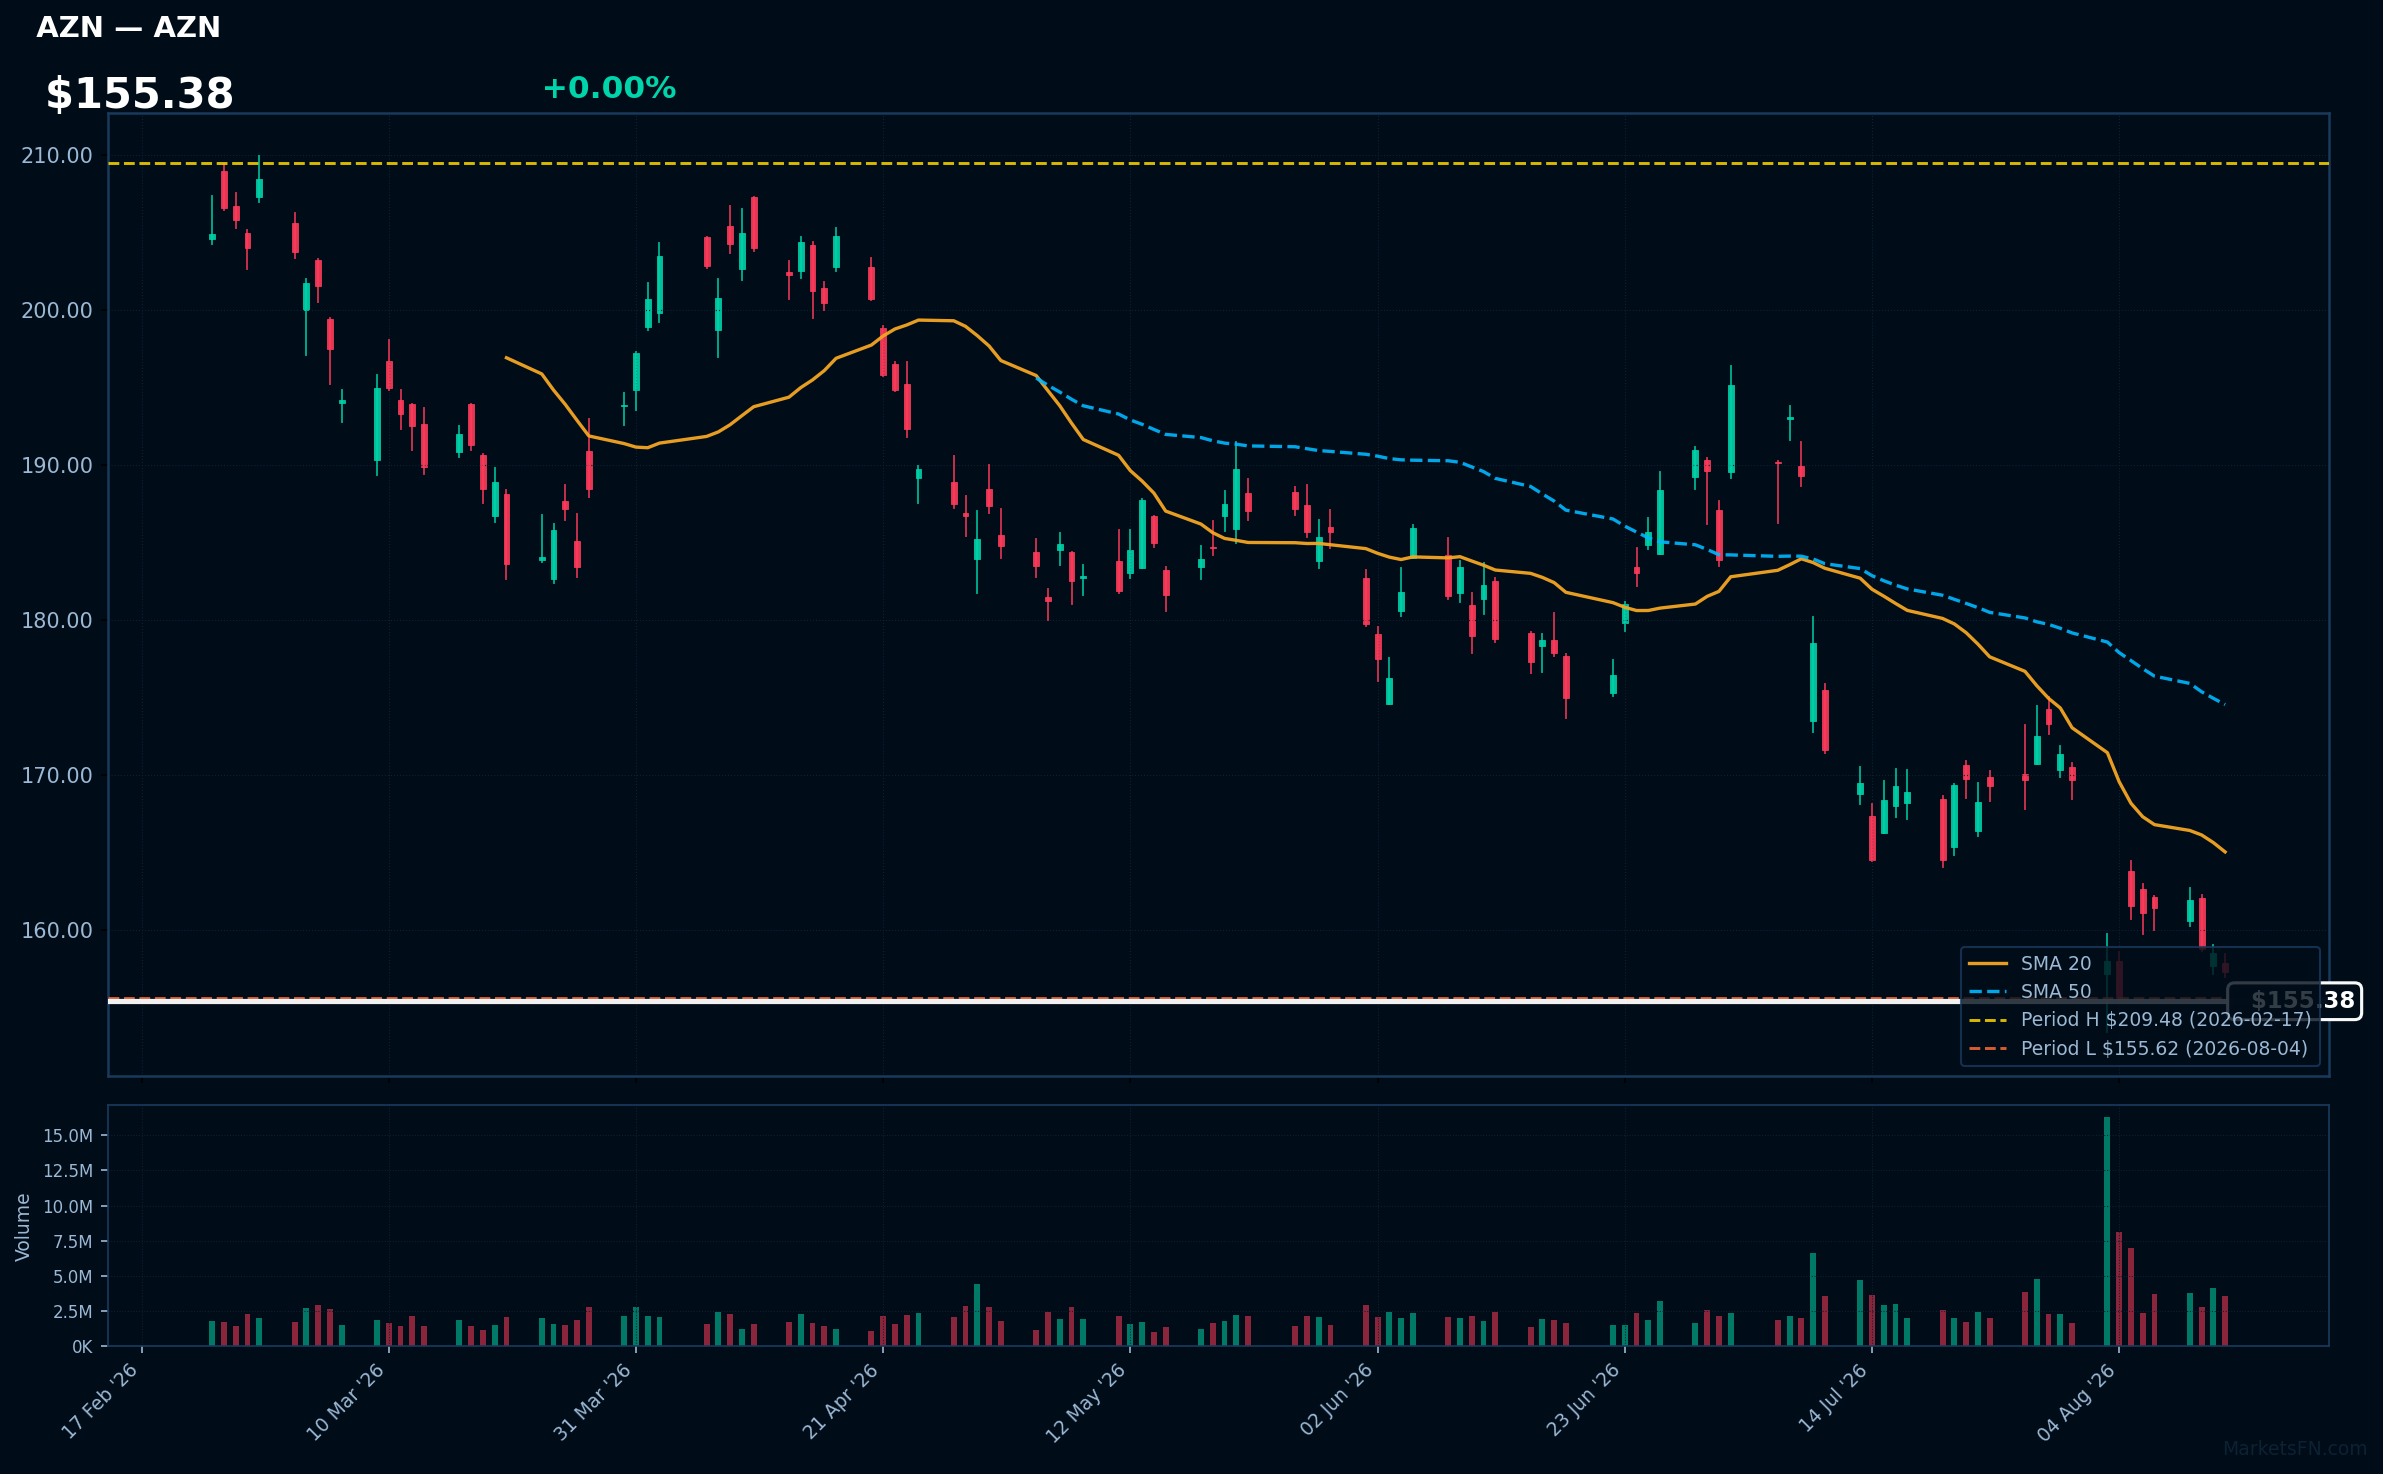The height and width of the screenshot is (1474, 2383).
Task: Click the vertical "Volume" axis title
Action: click(23, 1227)
